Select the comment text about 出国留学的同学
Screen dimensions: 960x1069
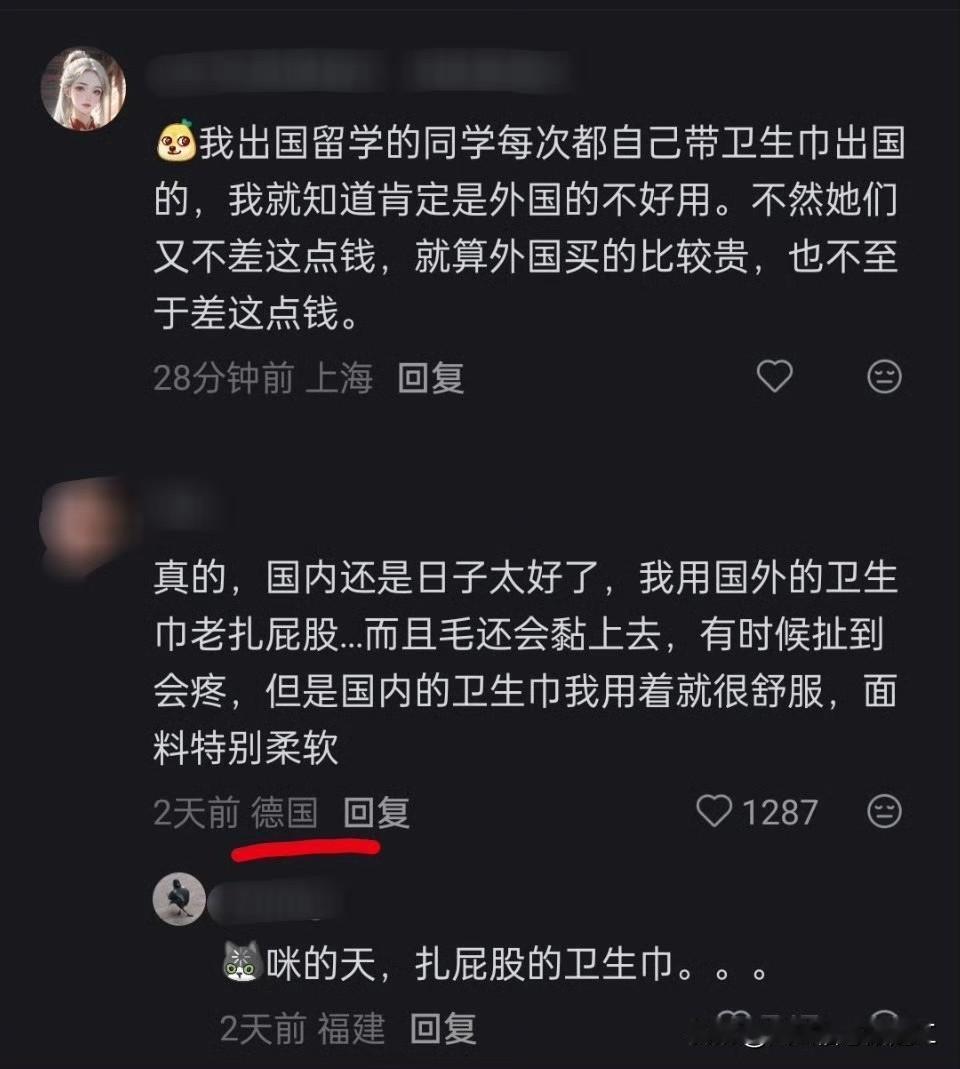pyautogui.click(x=528, y=228)
